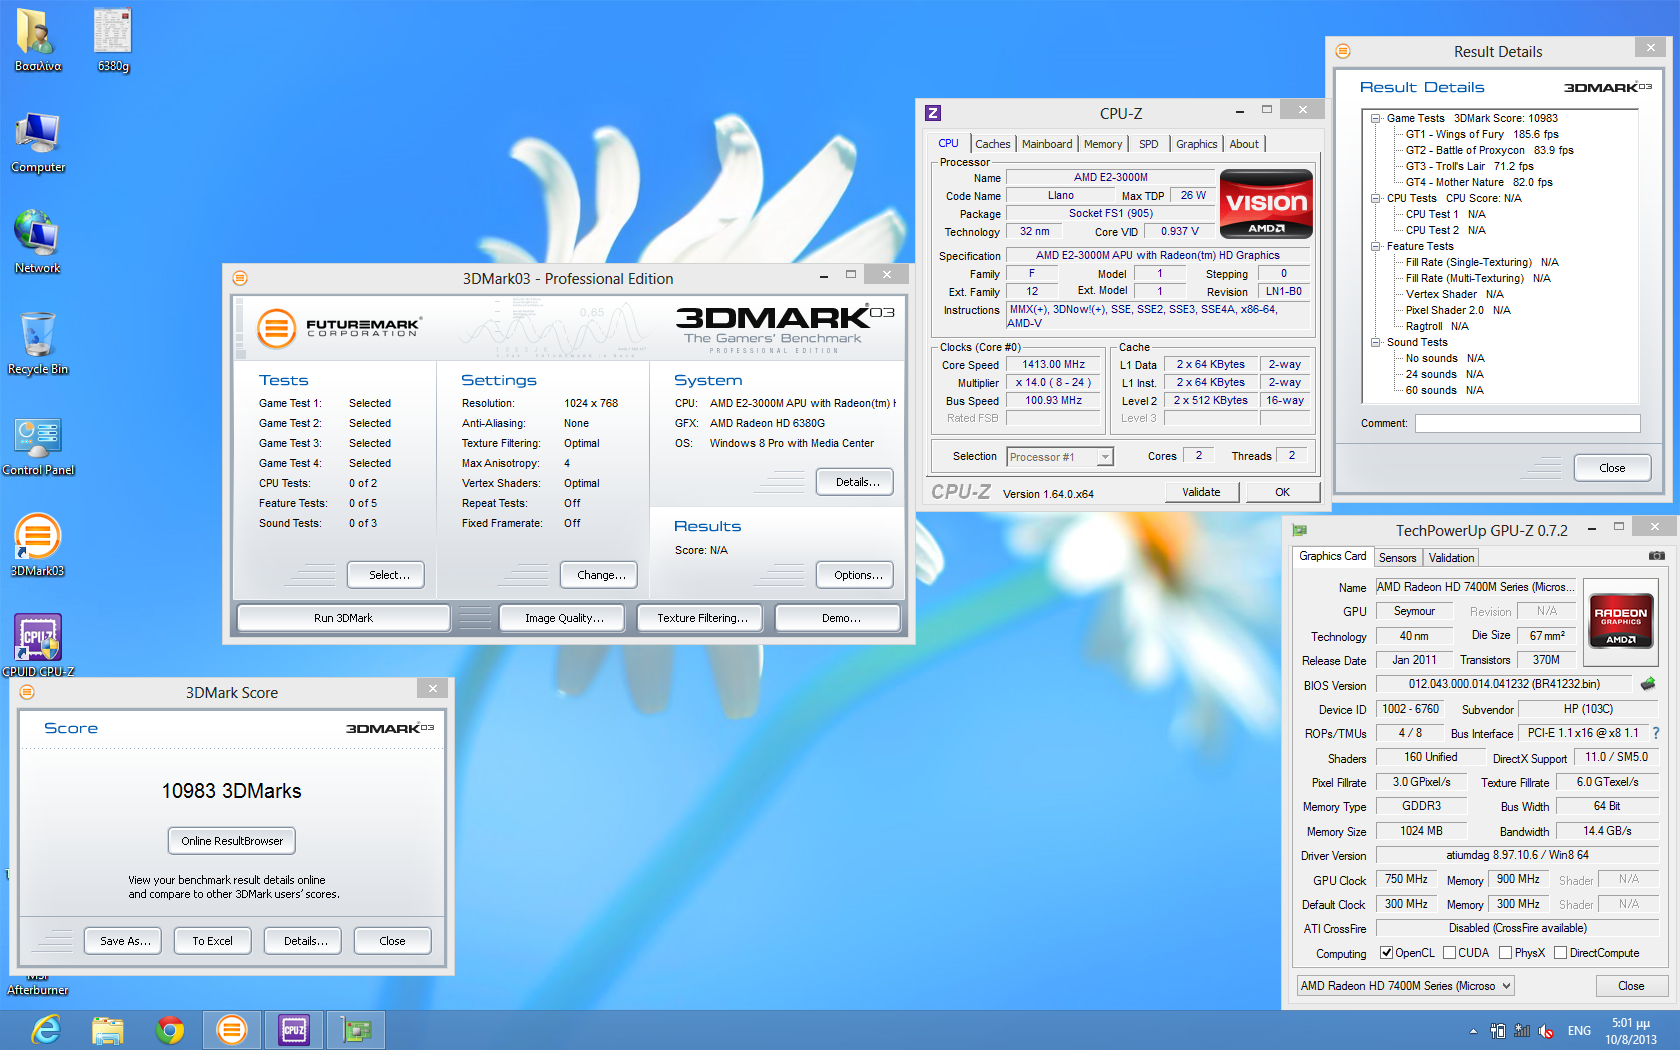Click the Internet Explorer taskbar icon
Viewport: 1680px width, 1050px height.
[46, 1029]
